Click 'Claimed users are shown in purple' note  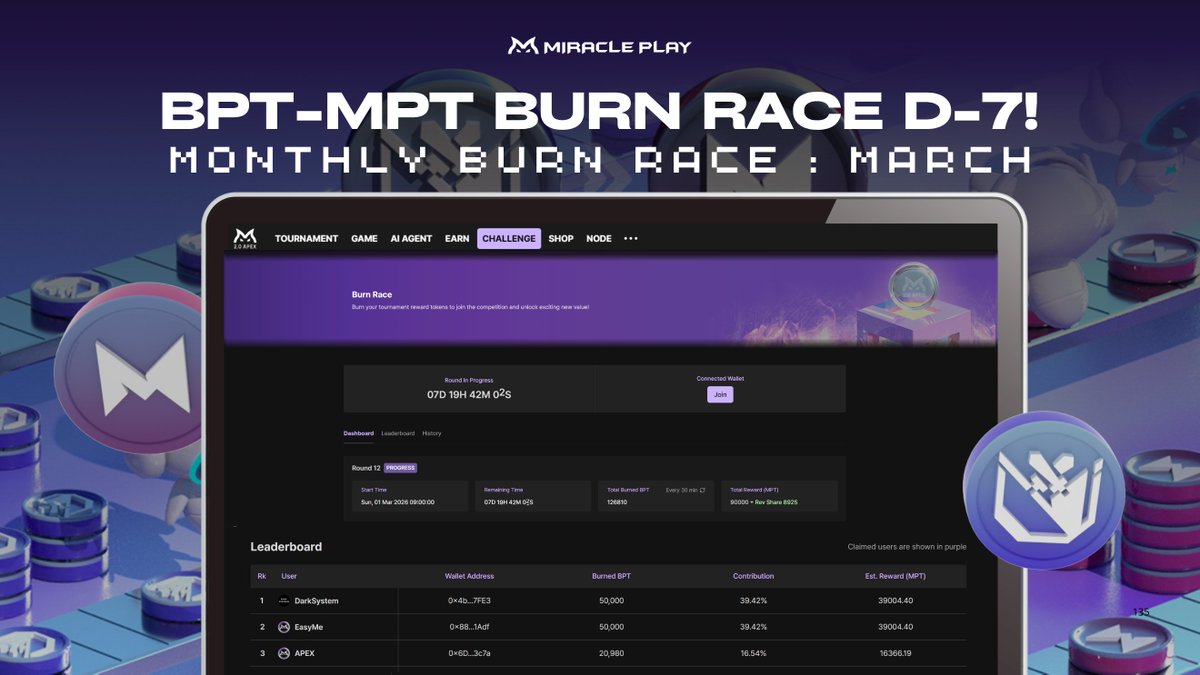(907, 547)
